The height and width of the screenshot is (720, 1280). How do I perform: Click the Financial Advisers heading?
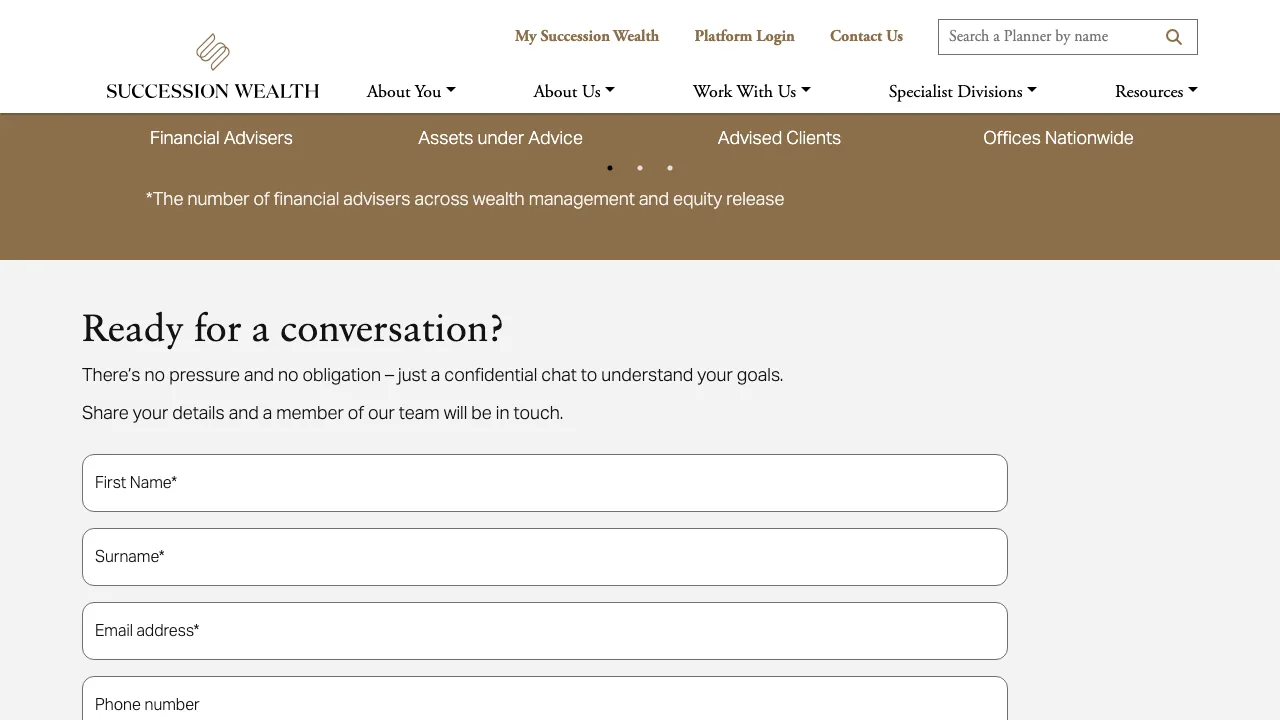pos(221,138)
